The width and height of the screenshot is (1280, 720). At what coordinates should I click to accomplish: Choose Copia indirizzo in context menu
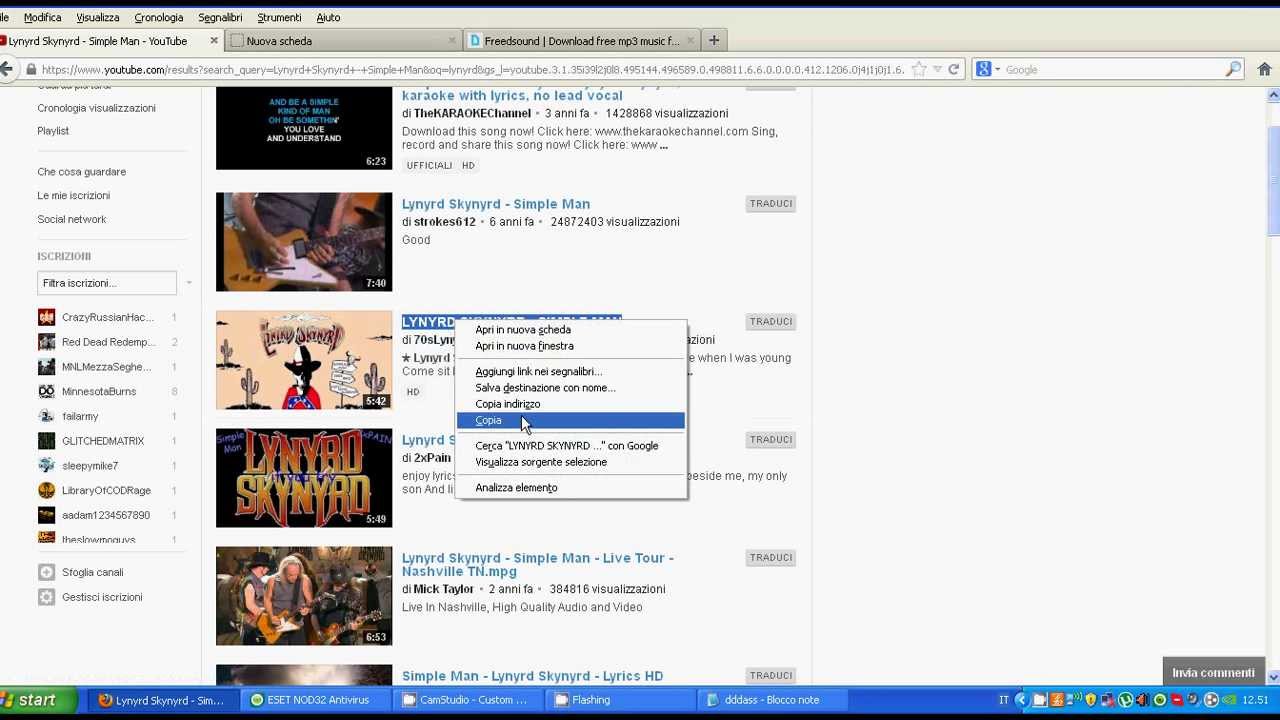[570, 404]
